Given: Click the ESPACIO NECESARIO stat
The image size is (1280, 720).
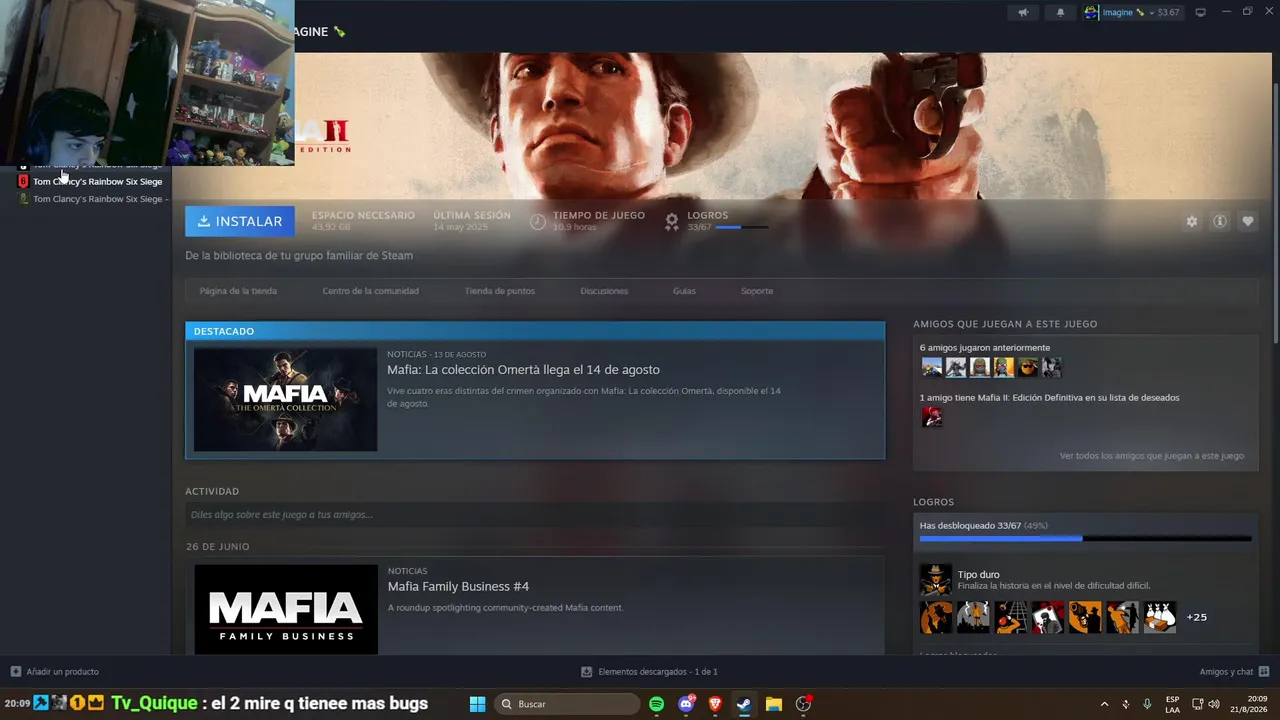Looking at the screenshot, I should (363, 221).
